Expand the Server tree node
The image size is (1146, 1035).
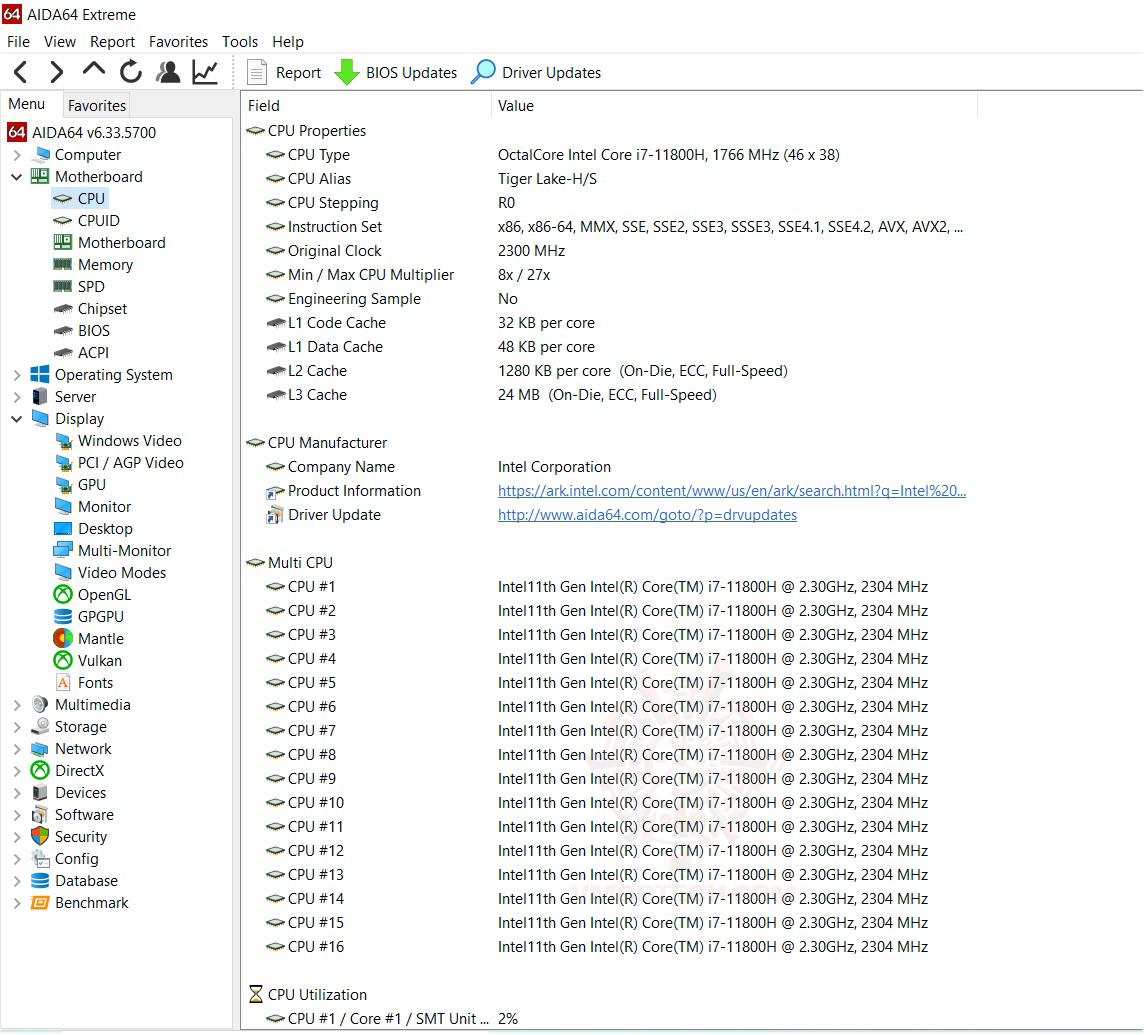pos(17,397)
